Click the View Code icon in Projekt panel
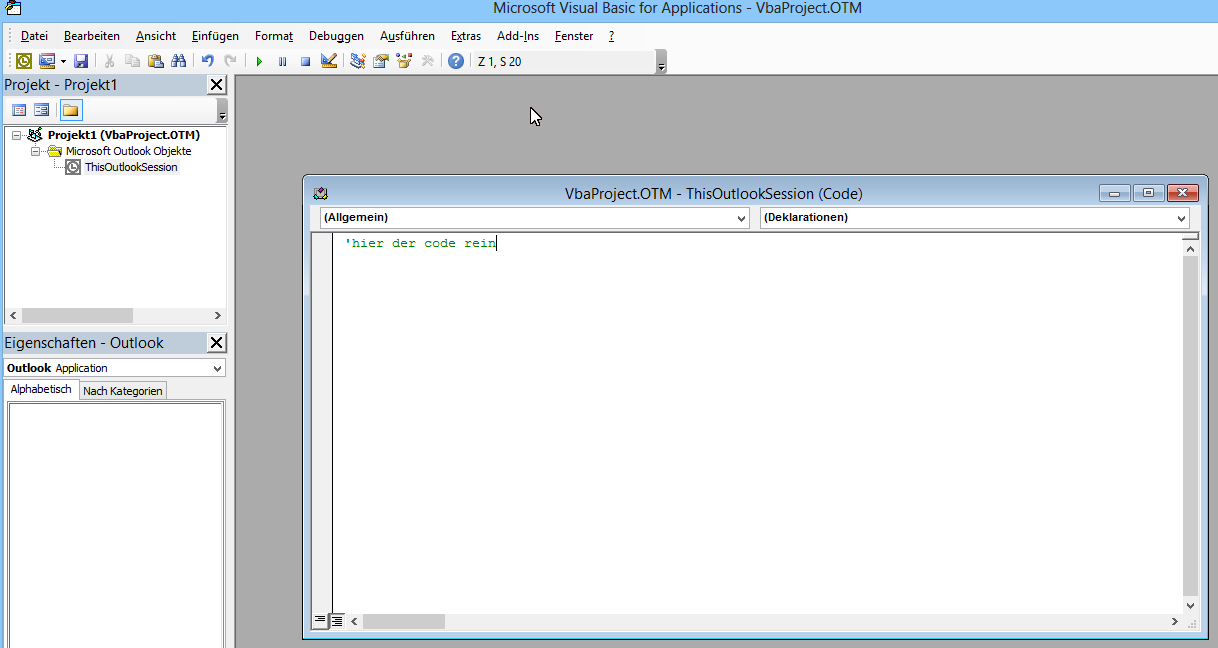The width and height of the screenshot is (1218, 648). pos(19,110)
